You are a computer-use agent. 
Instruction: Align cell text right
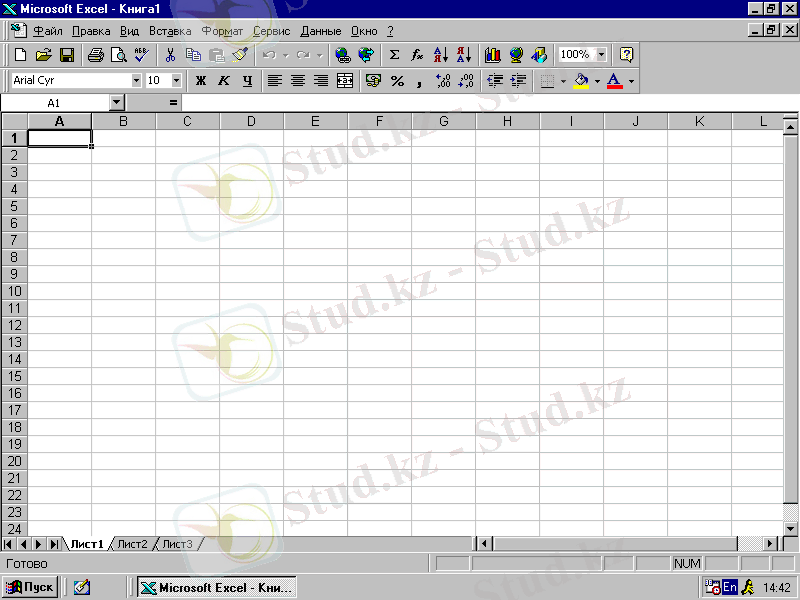tap(321, 81)
